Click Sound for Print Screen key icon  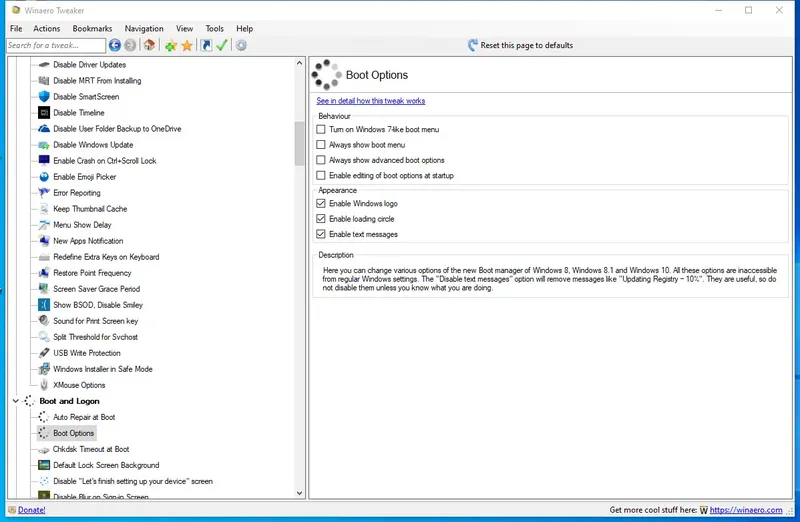tap(44, 321)
